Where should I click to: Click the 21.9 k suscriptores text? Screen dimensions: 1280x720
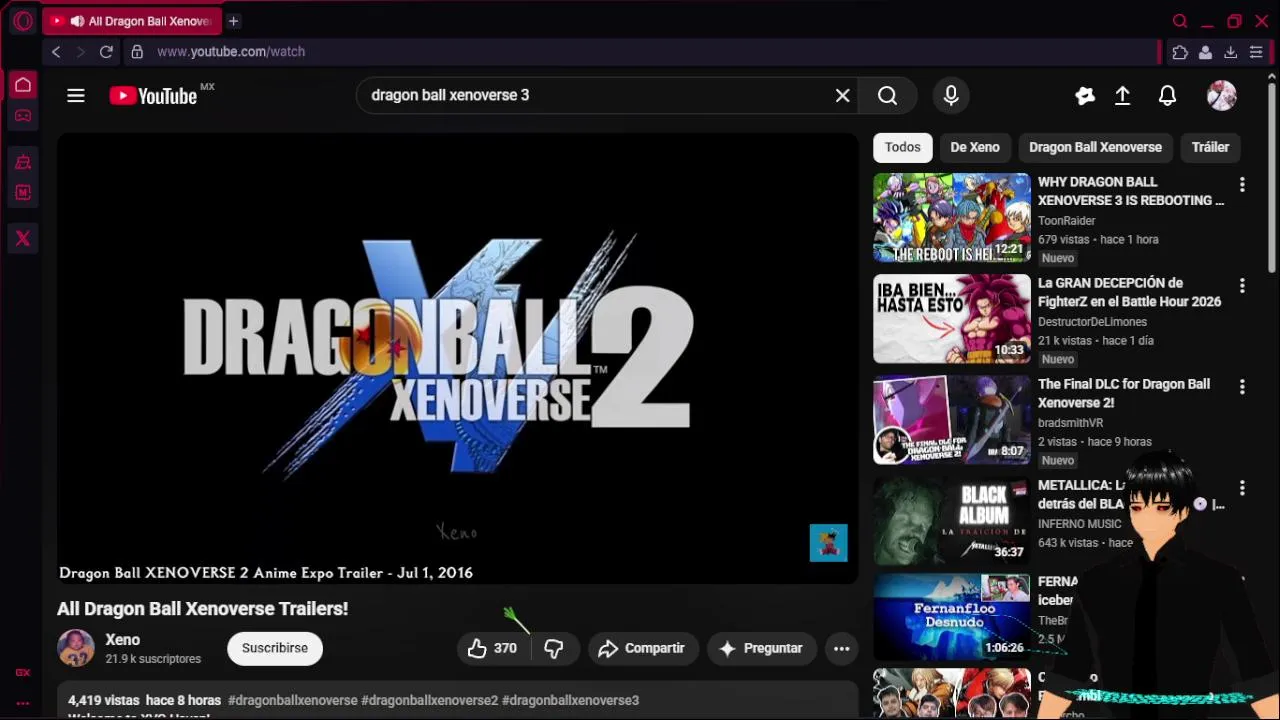coord(153,659)
